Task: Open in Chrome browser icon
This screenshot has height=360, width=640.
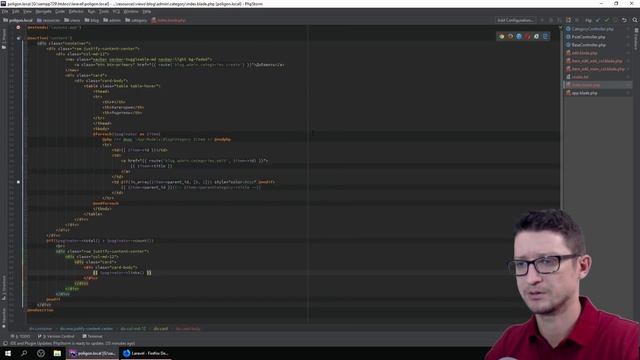Action: tap(502, 36)
